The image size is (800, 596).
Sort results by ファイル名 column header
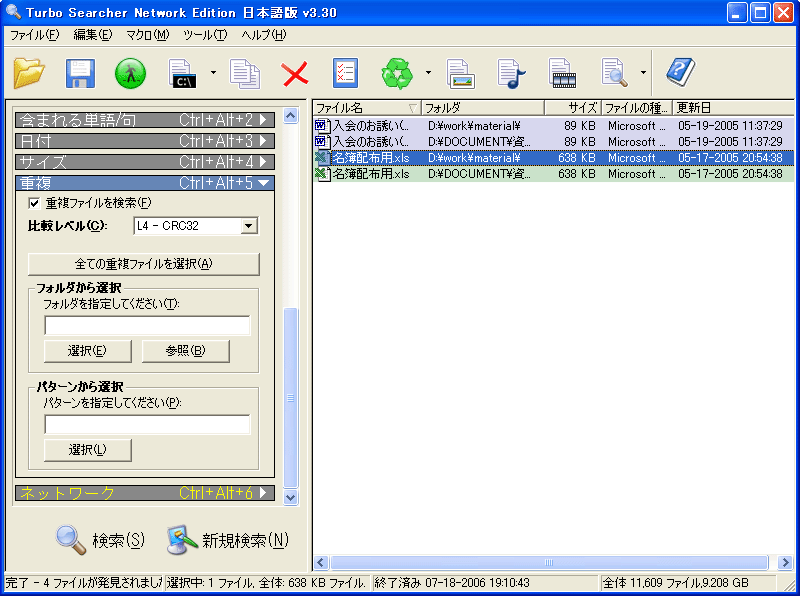click(x=366, y=108)
